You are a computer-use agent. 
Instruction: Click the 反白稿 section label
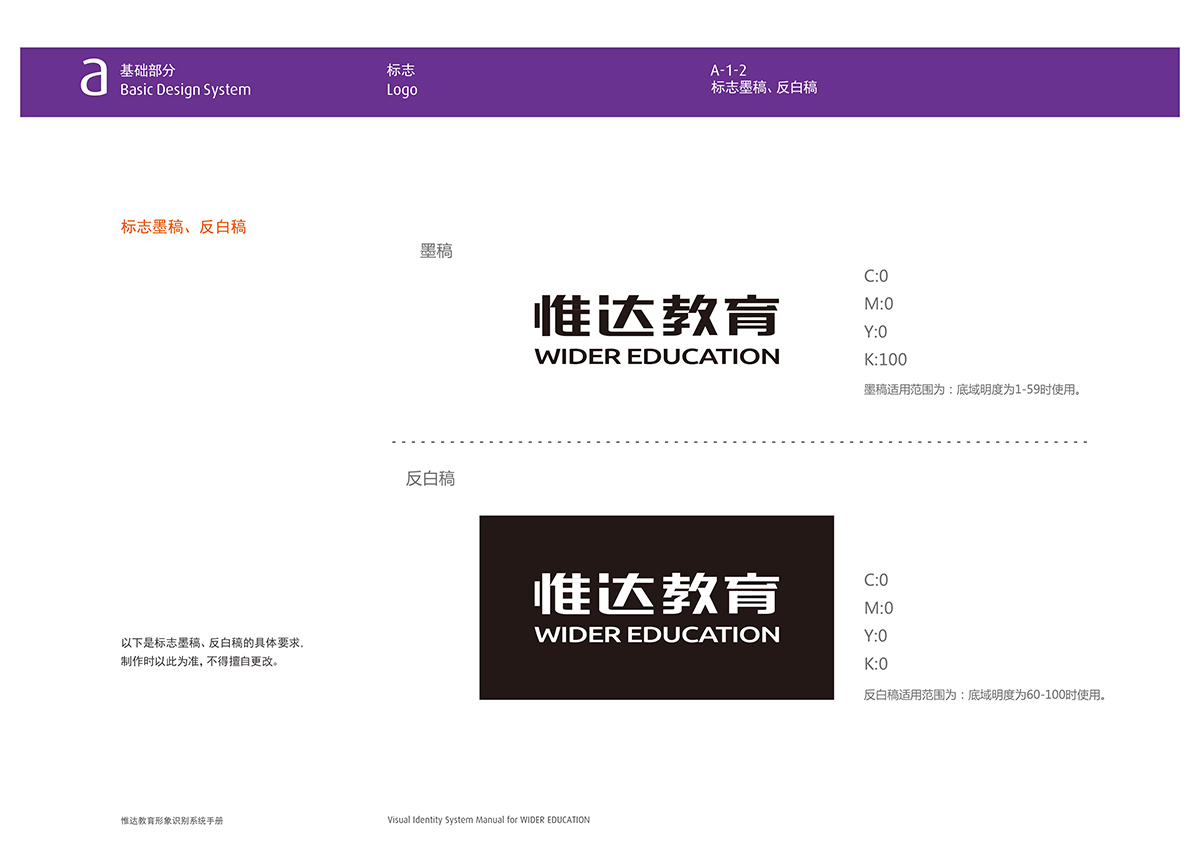click(x=430, y=479)
